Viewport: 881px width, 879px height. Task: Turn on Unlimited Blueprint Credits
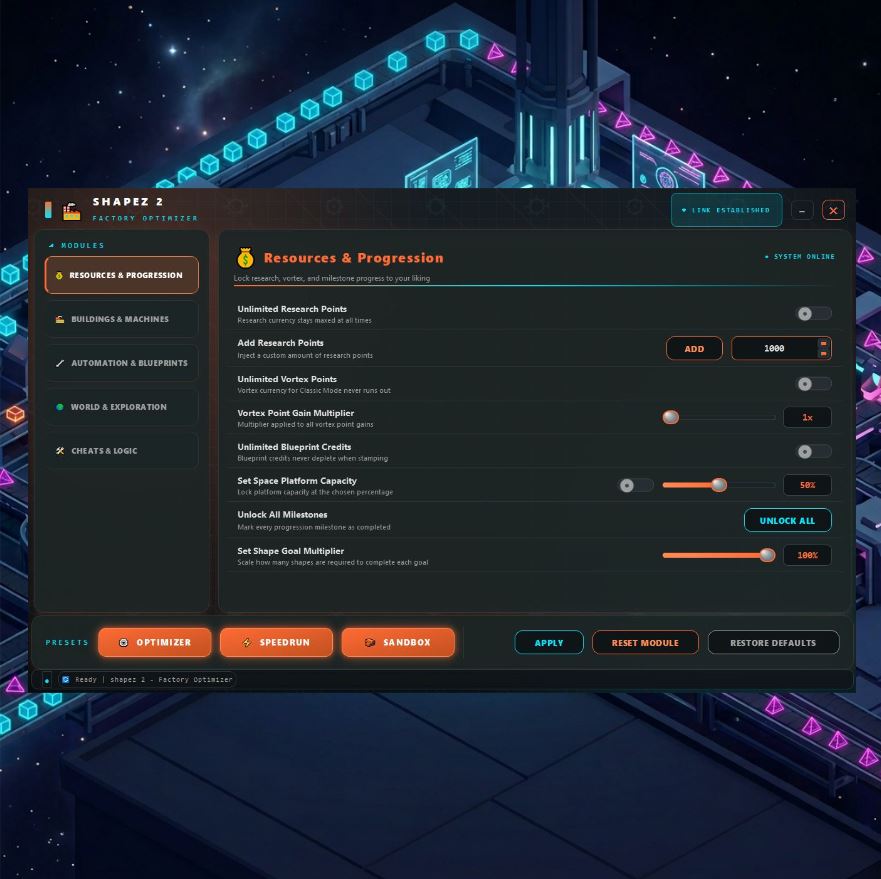[x=814, y=451]
